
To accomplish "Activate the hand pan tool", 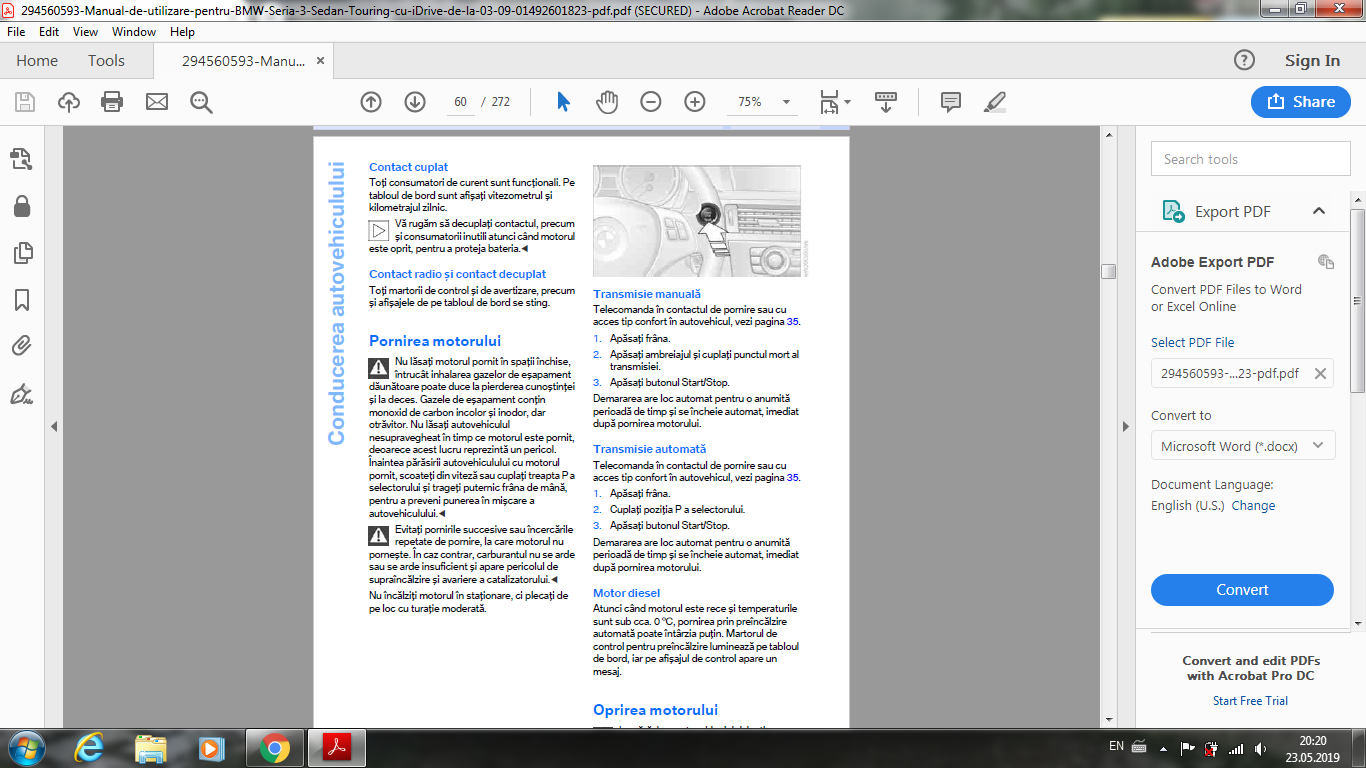I will click(607, 102).
